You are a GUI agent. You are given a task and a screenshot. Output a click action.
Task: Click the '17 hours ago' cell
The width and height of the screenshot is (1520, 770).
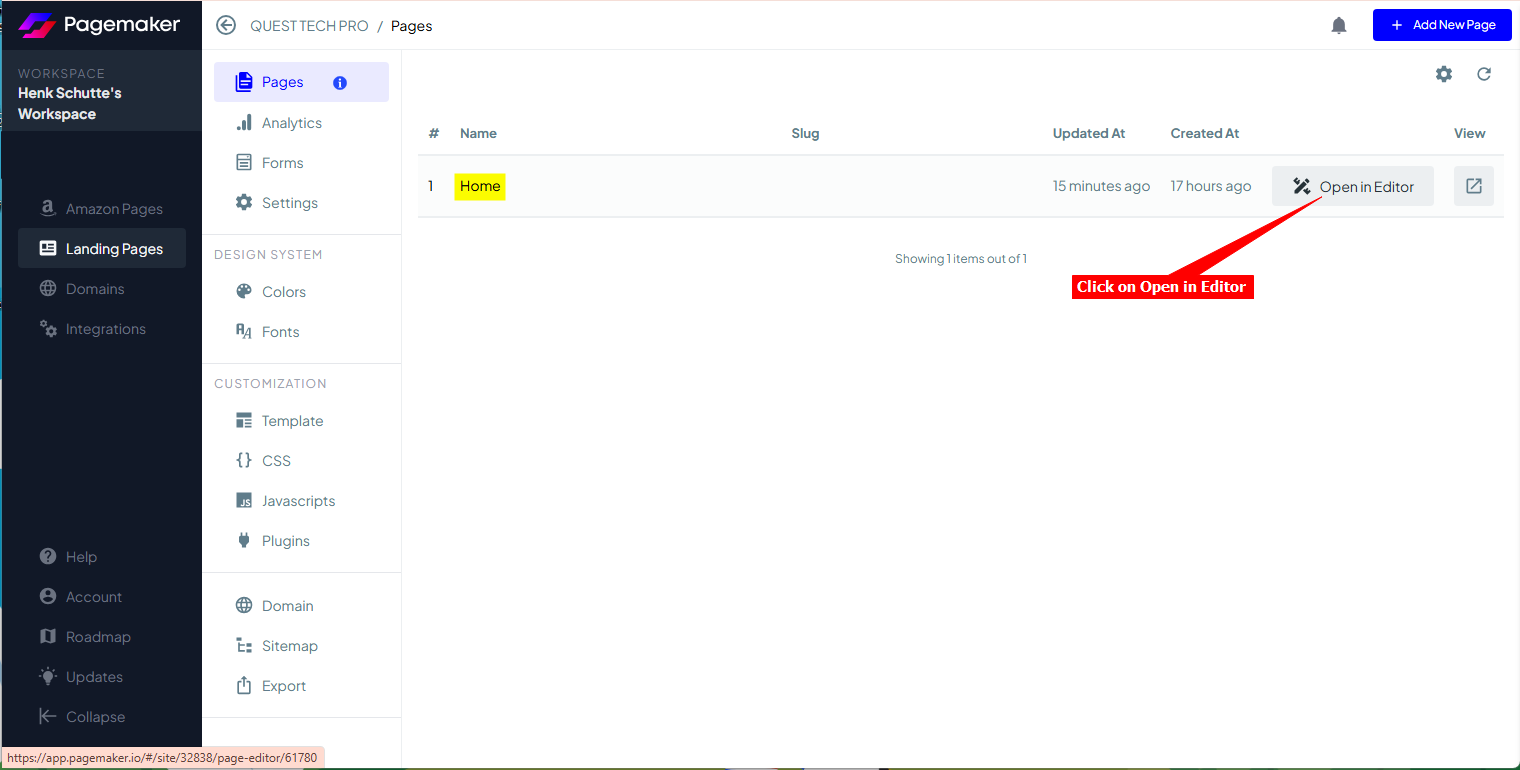click(1211, 186)
